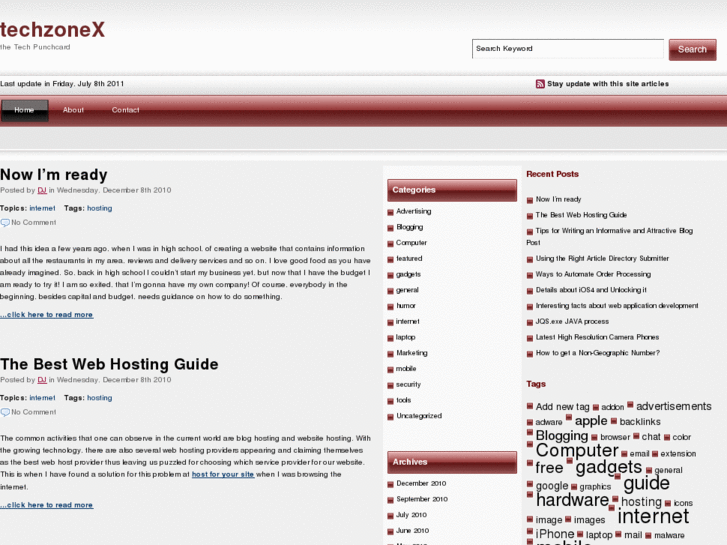This screenshot has width=727, height=545.
Task: Open Ways to Automate Order Processing
Action: [x=593, y=274]
